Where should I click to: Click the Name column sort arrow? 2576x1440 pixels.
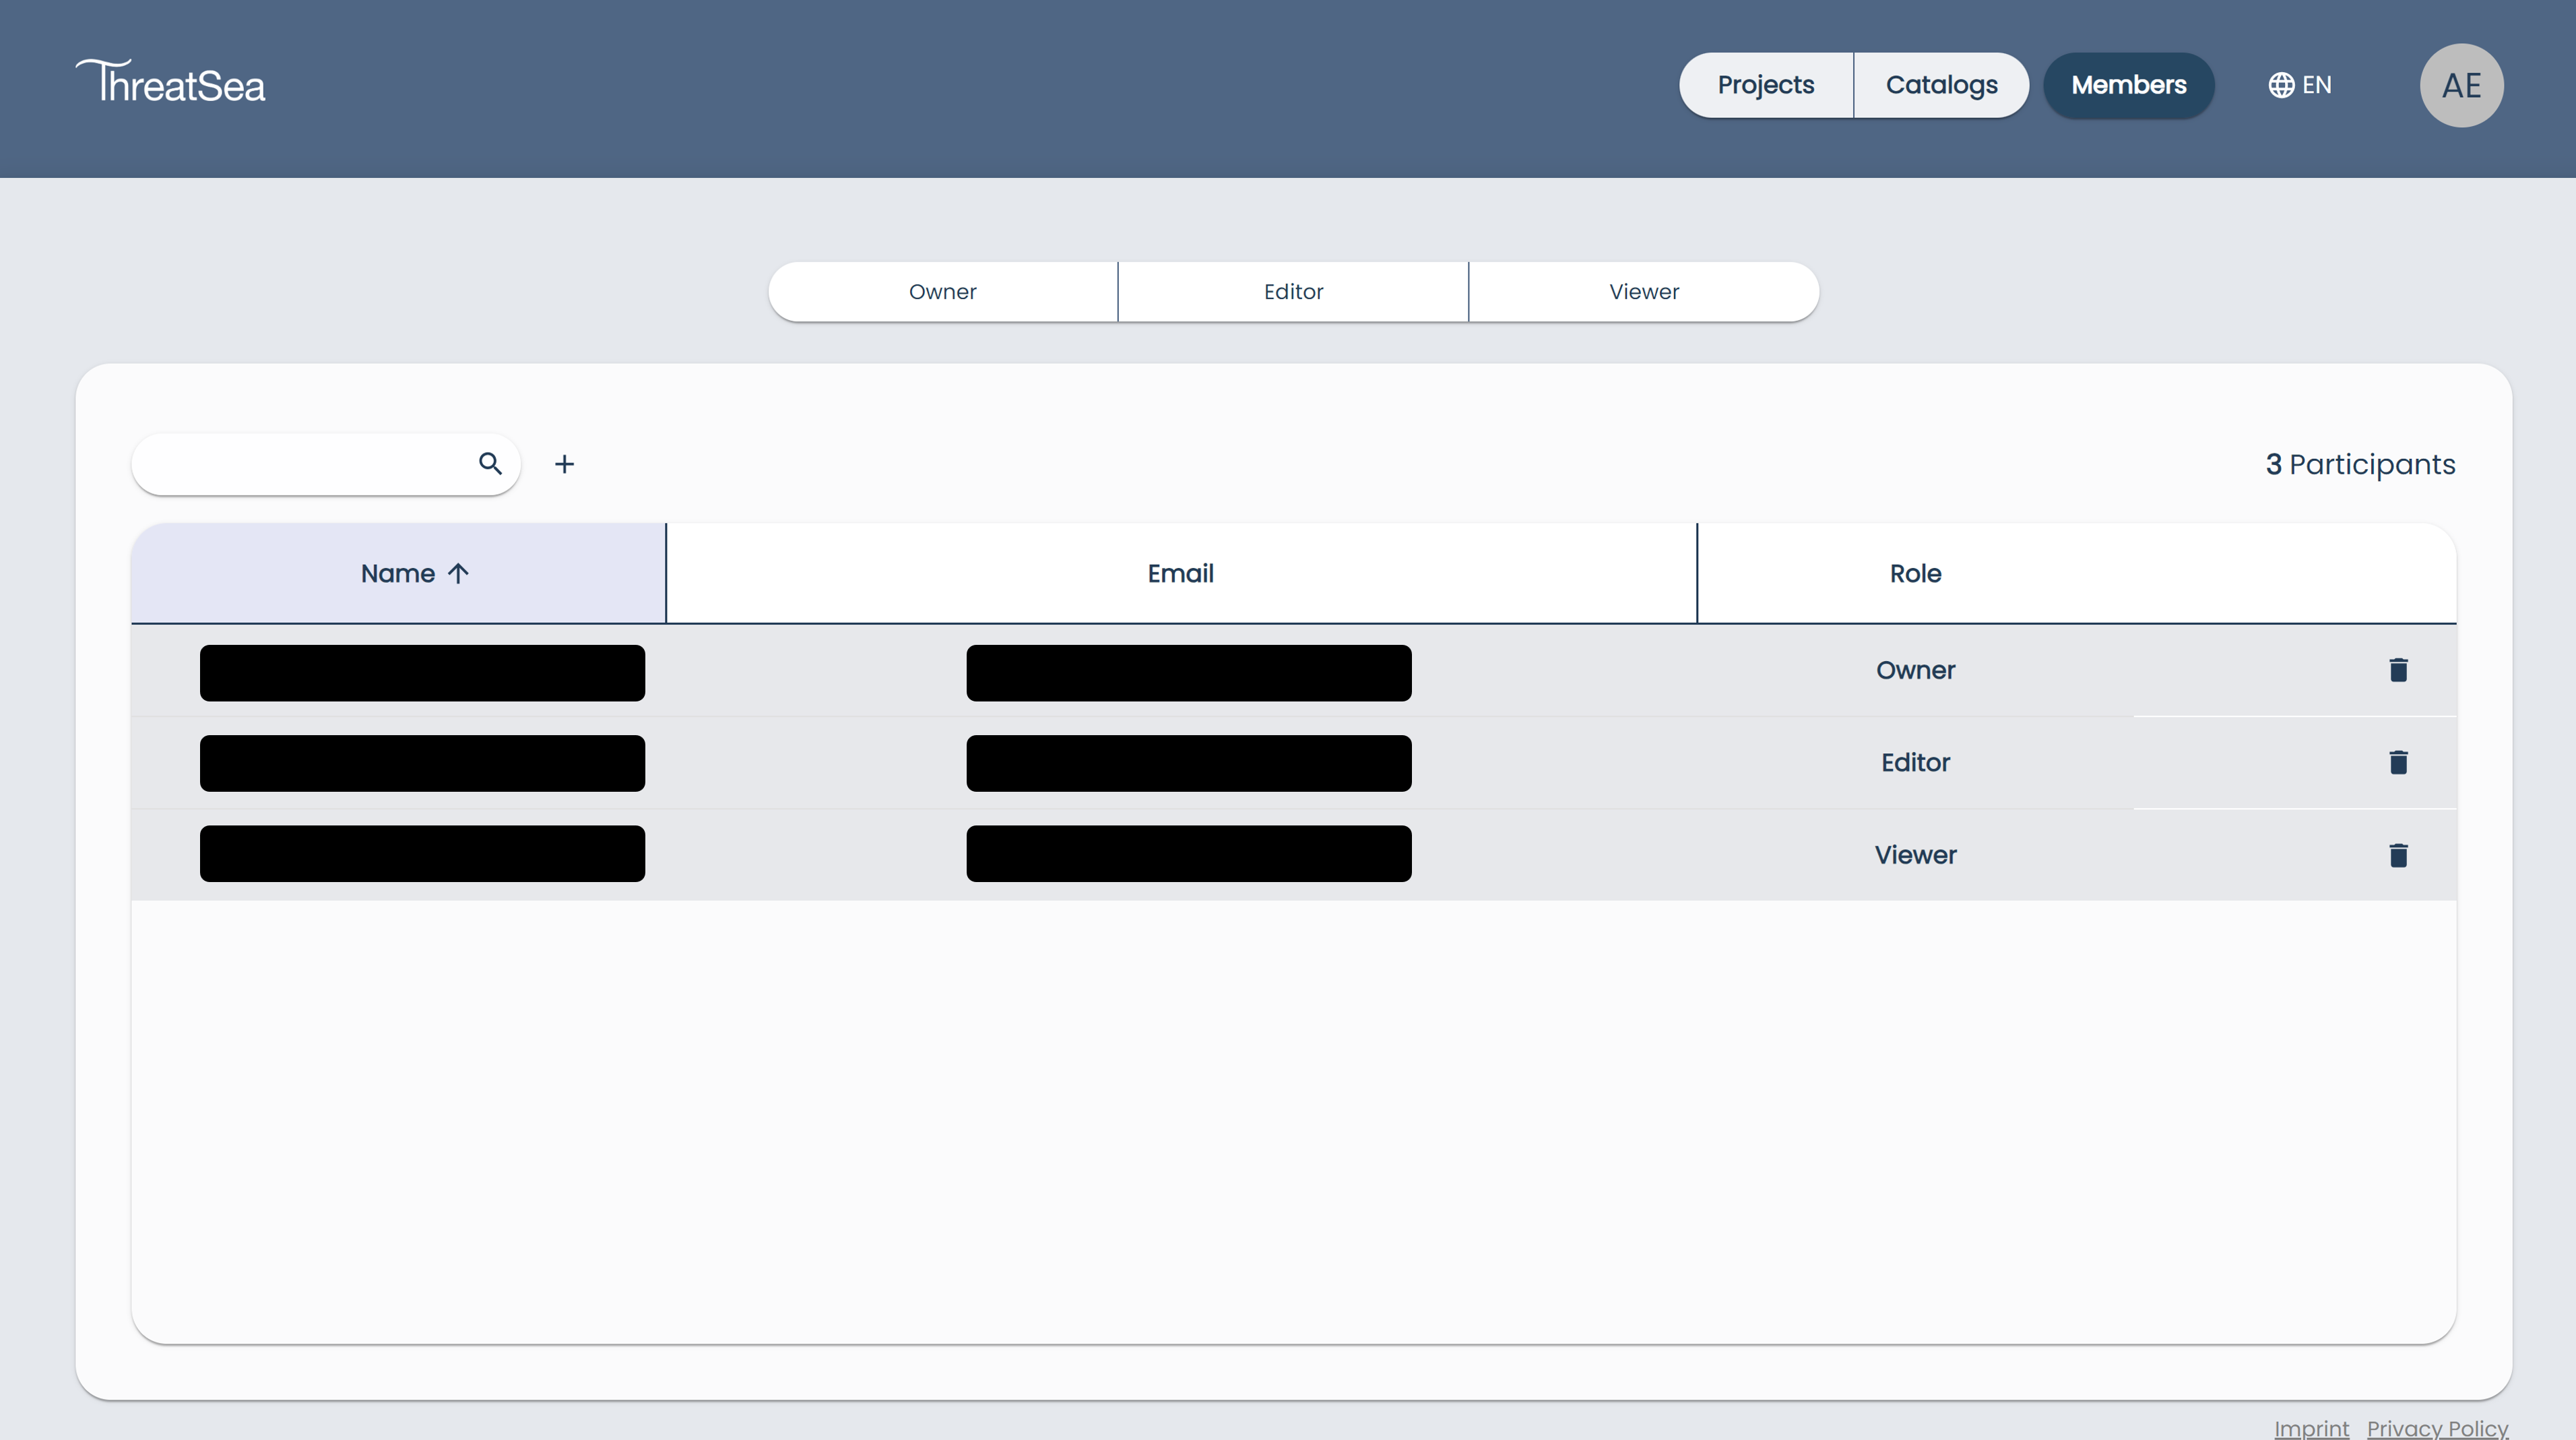(x=459, y=573)
